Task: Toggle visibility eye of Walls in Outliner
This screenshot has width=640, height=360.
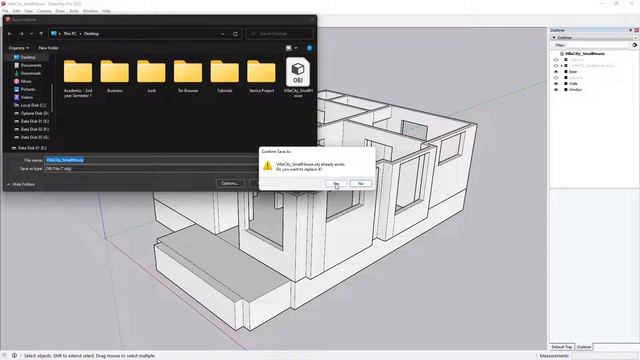Action: coord(556,84)
